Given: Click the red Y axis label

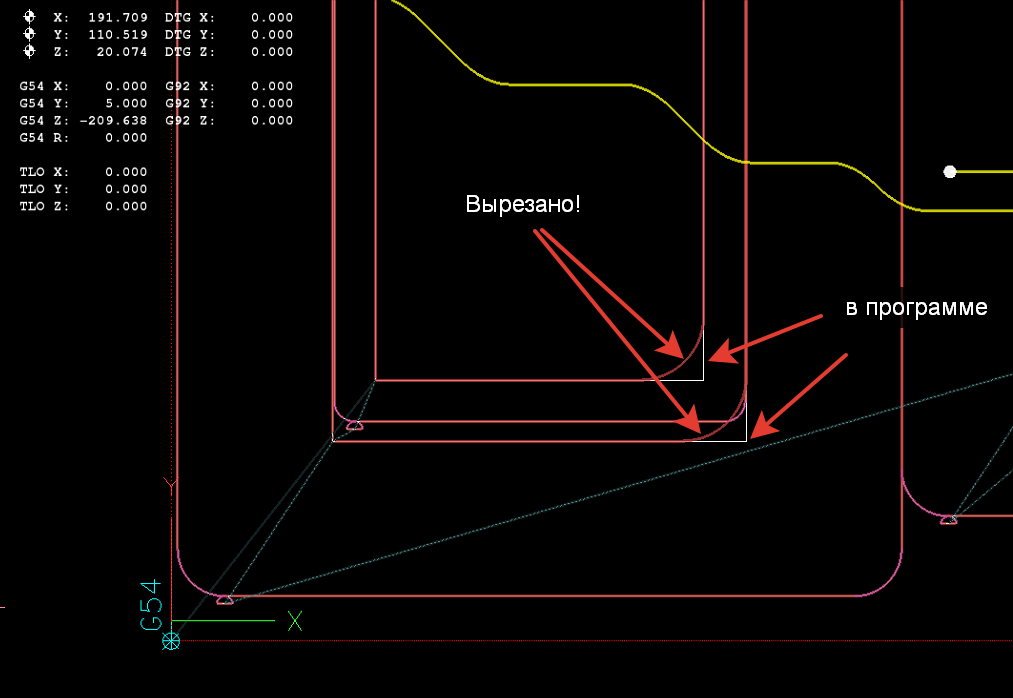Looking at the screenshot, I should [x=169, y=484].
